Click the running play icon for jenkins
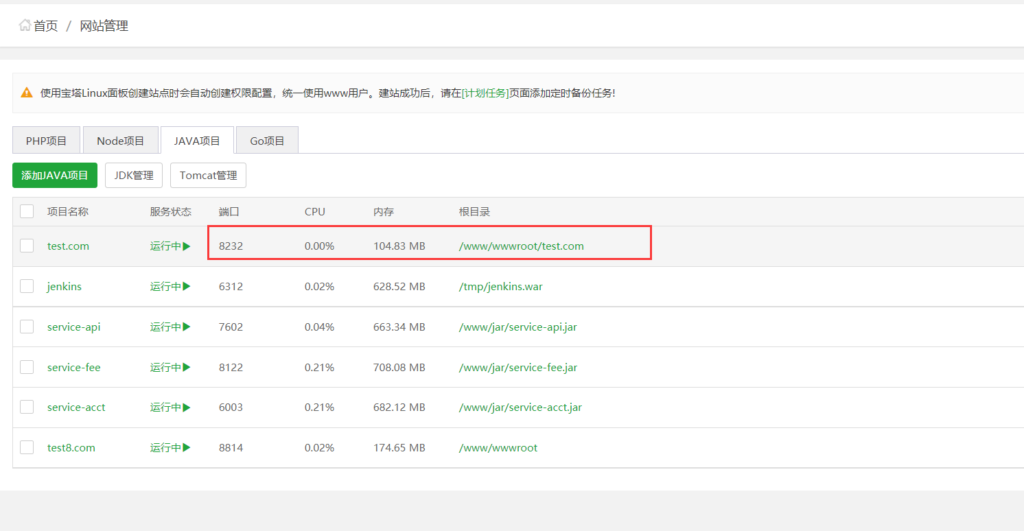The width and height of the screenshot is (1024, 531). [187, 287]
